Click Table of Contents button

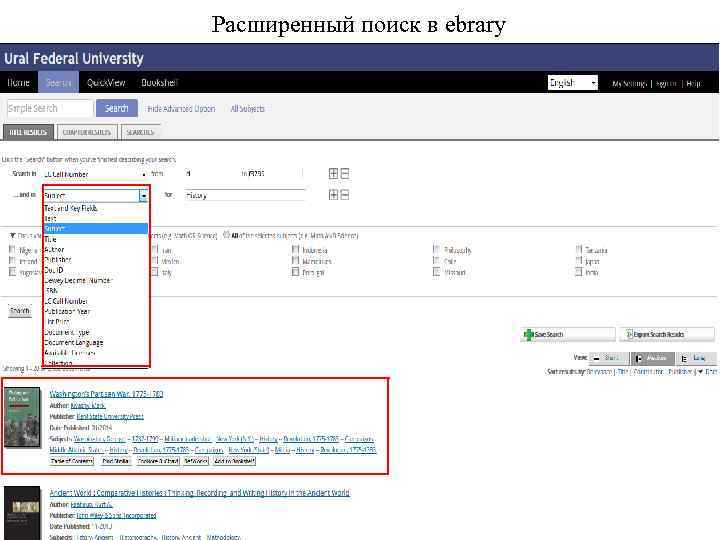point(72,461)
